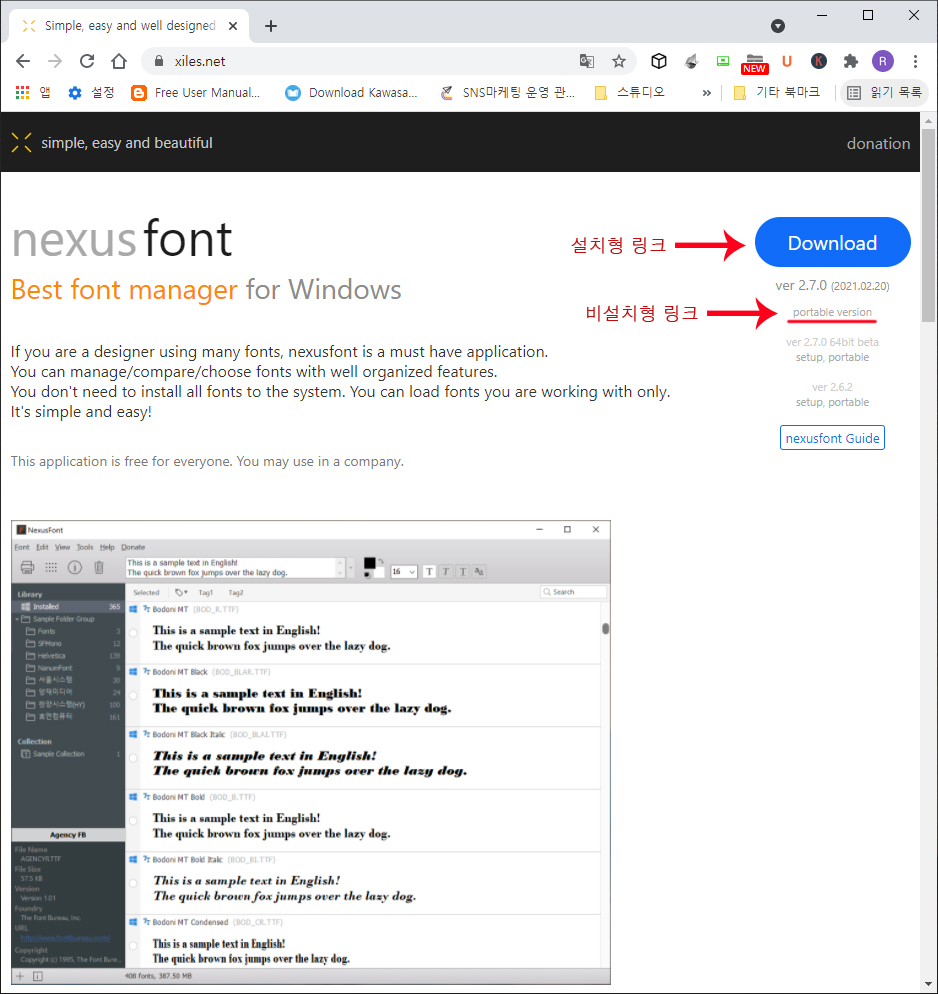Click the xiles site logo
The width and height of the screenshot is (938, 994).
pos(22,143)
